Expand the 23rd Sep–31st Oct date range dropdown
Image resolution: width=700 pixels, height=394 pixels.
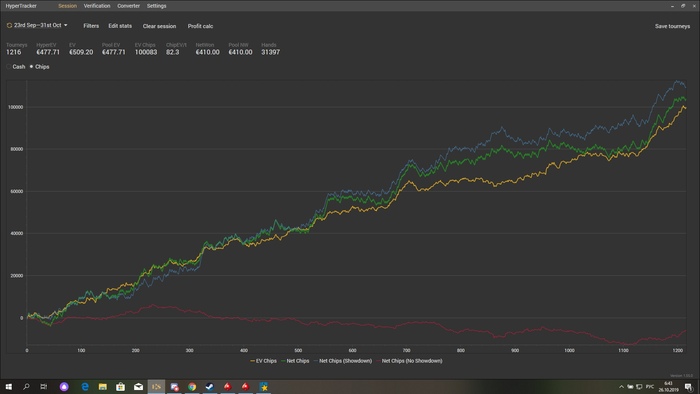tap(41, 25)
